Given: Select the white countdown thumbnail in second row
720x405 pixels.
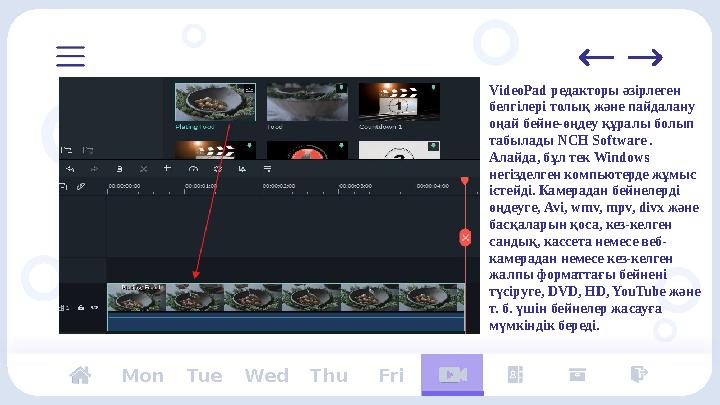Looking at the screenshot, I should click(x=399, y=150).
